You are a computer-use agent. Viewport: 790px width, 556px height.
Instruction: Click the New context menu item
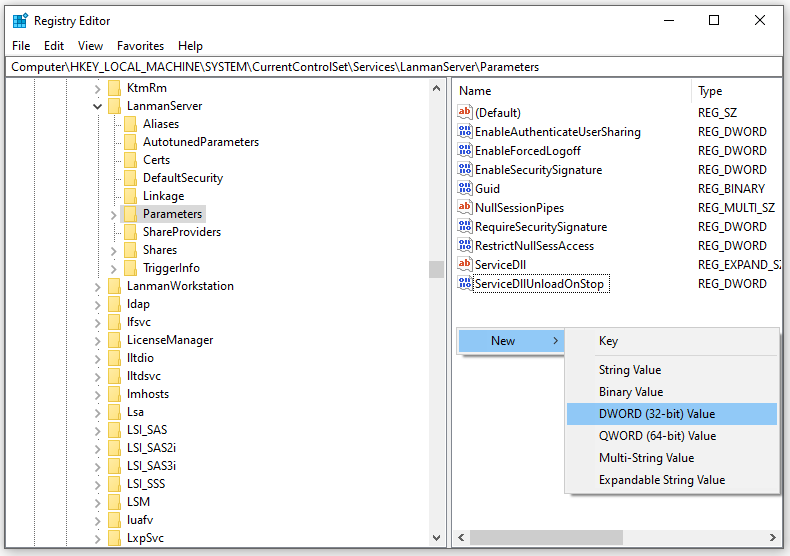[511, 341]
